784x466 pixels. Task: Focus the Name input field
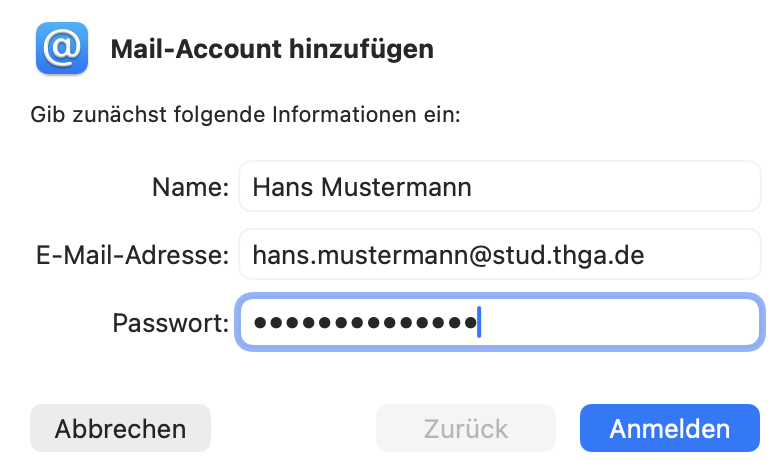500,186
